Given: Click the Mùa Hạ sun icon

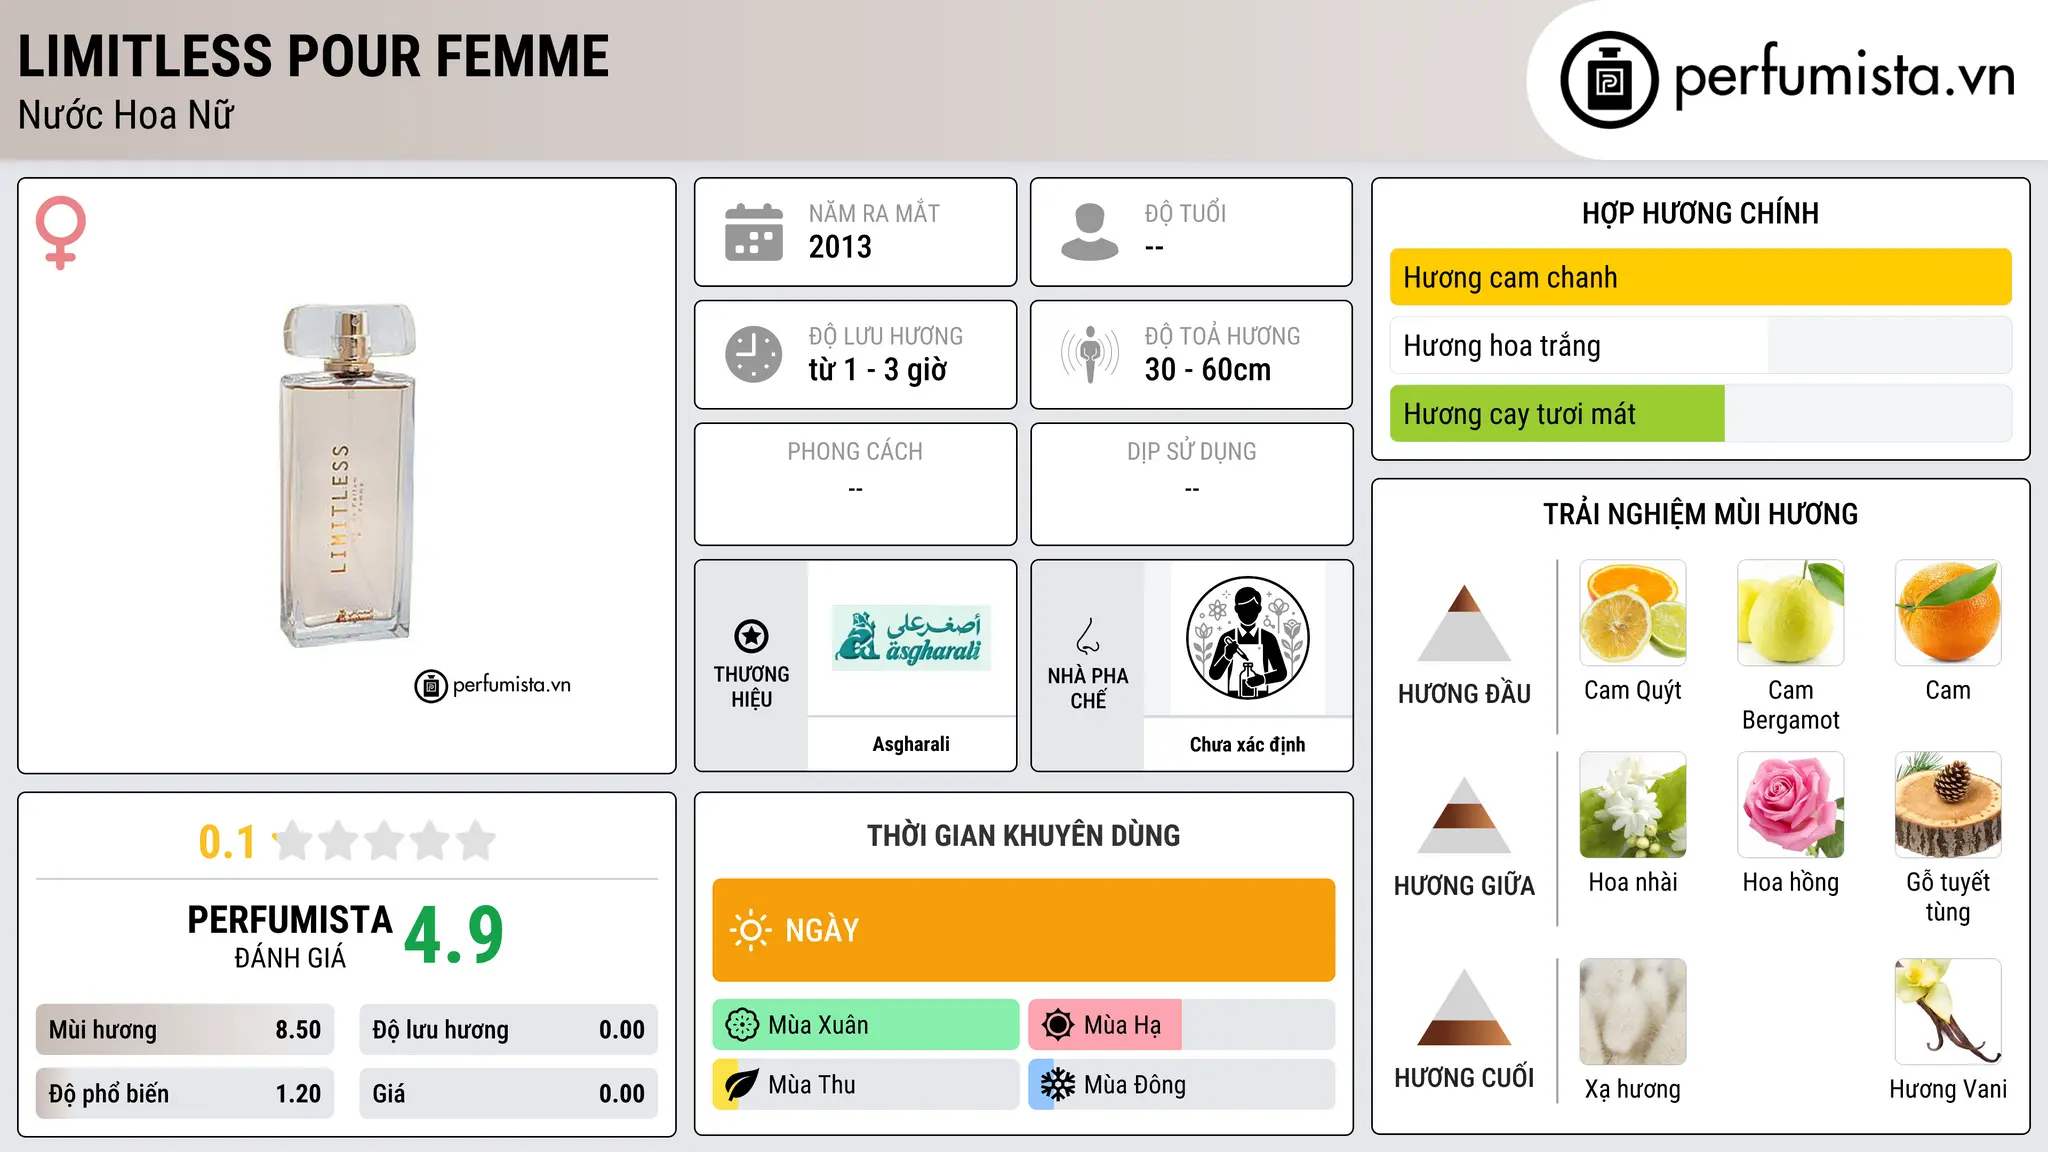Looking at the screenshot, I should click(x=1058, y=1025).
